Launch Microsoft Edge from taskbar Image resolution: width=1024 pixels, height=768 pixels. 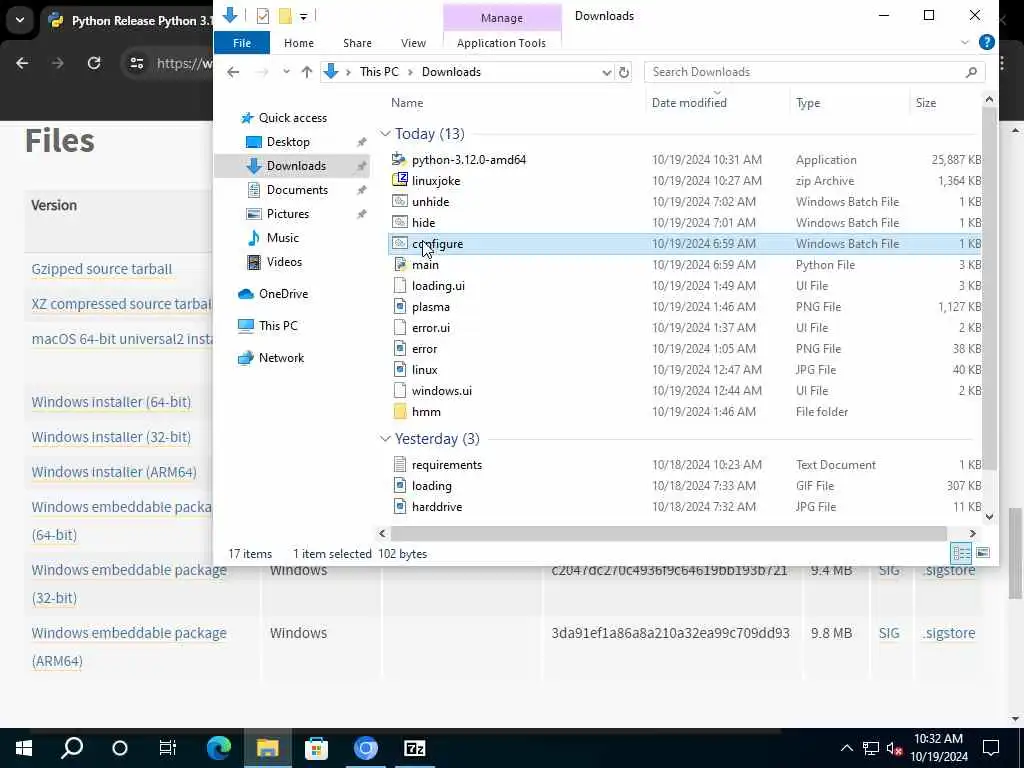click(219, 748)
